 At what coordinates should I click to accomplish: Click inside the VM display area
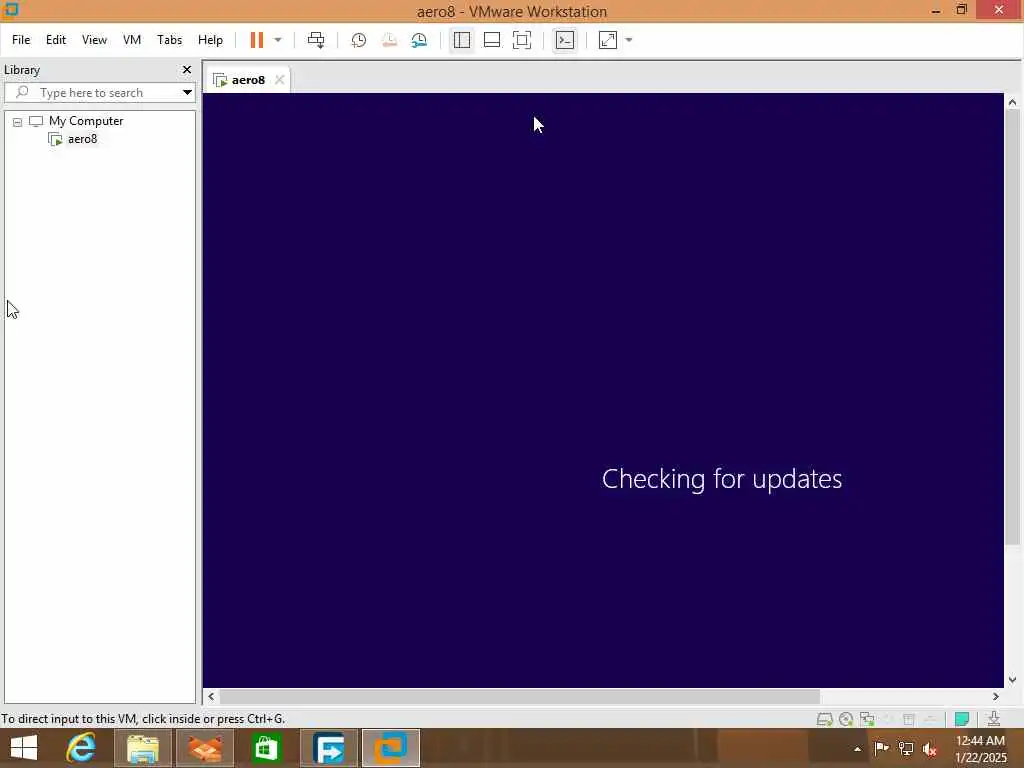click(603, 390)
